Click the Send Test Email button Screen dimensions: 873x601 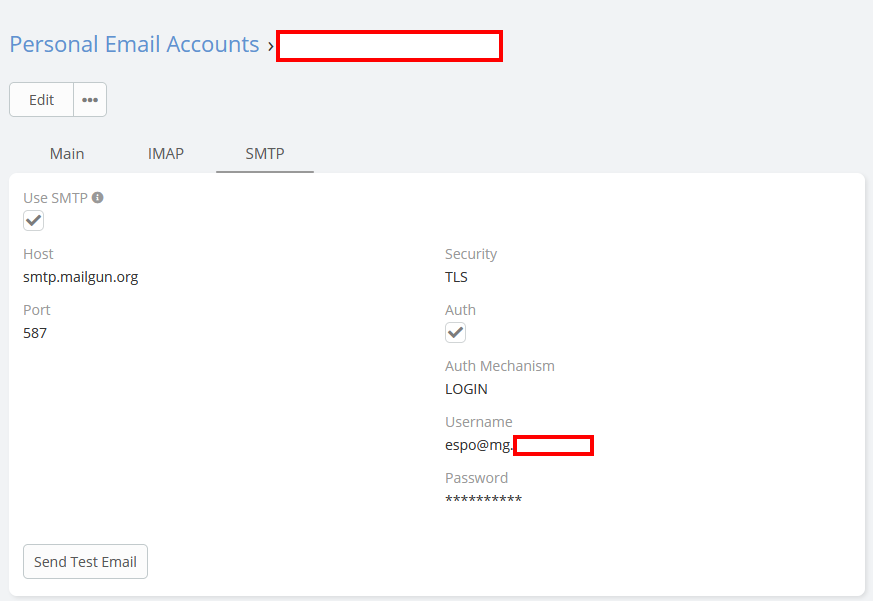point(85,561)
